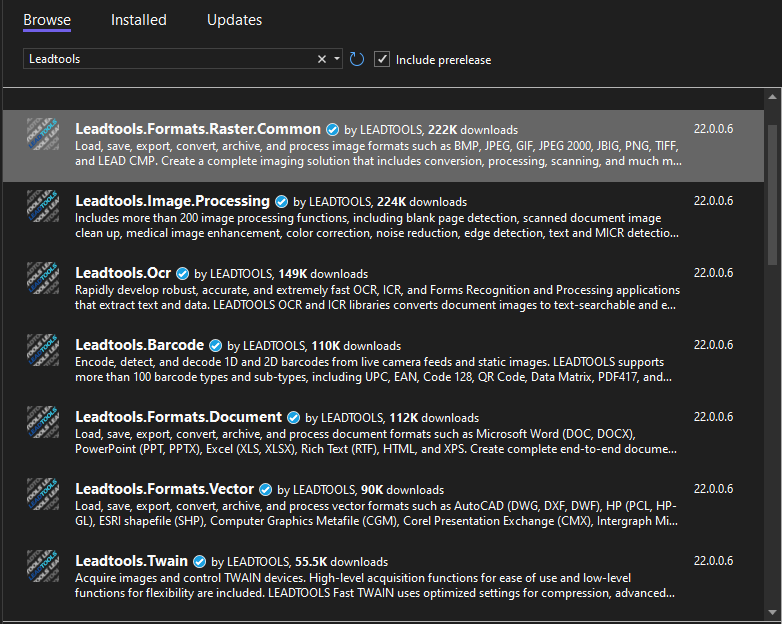Click version 22.0.0.6 of Leadtools.Image.Processing
The image size is (782, 624).
[713, 201]
